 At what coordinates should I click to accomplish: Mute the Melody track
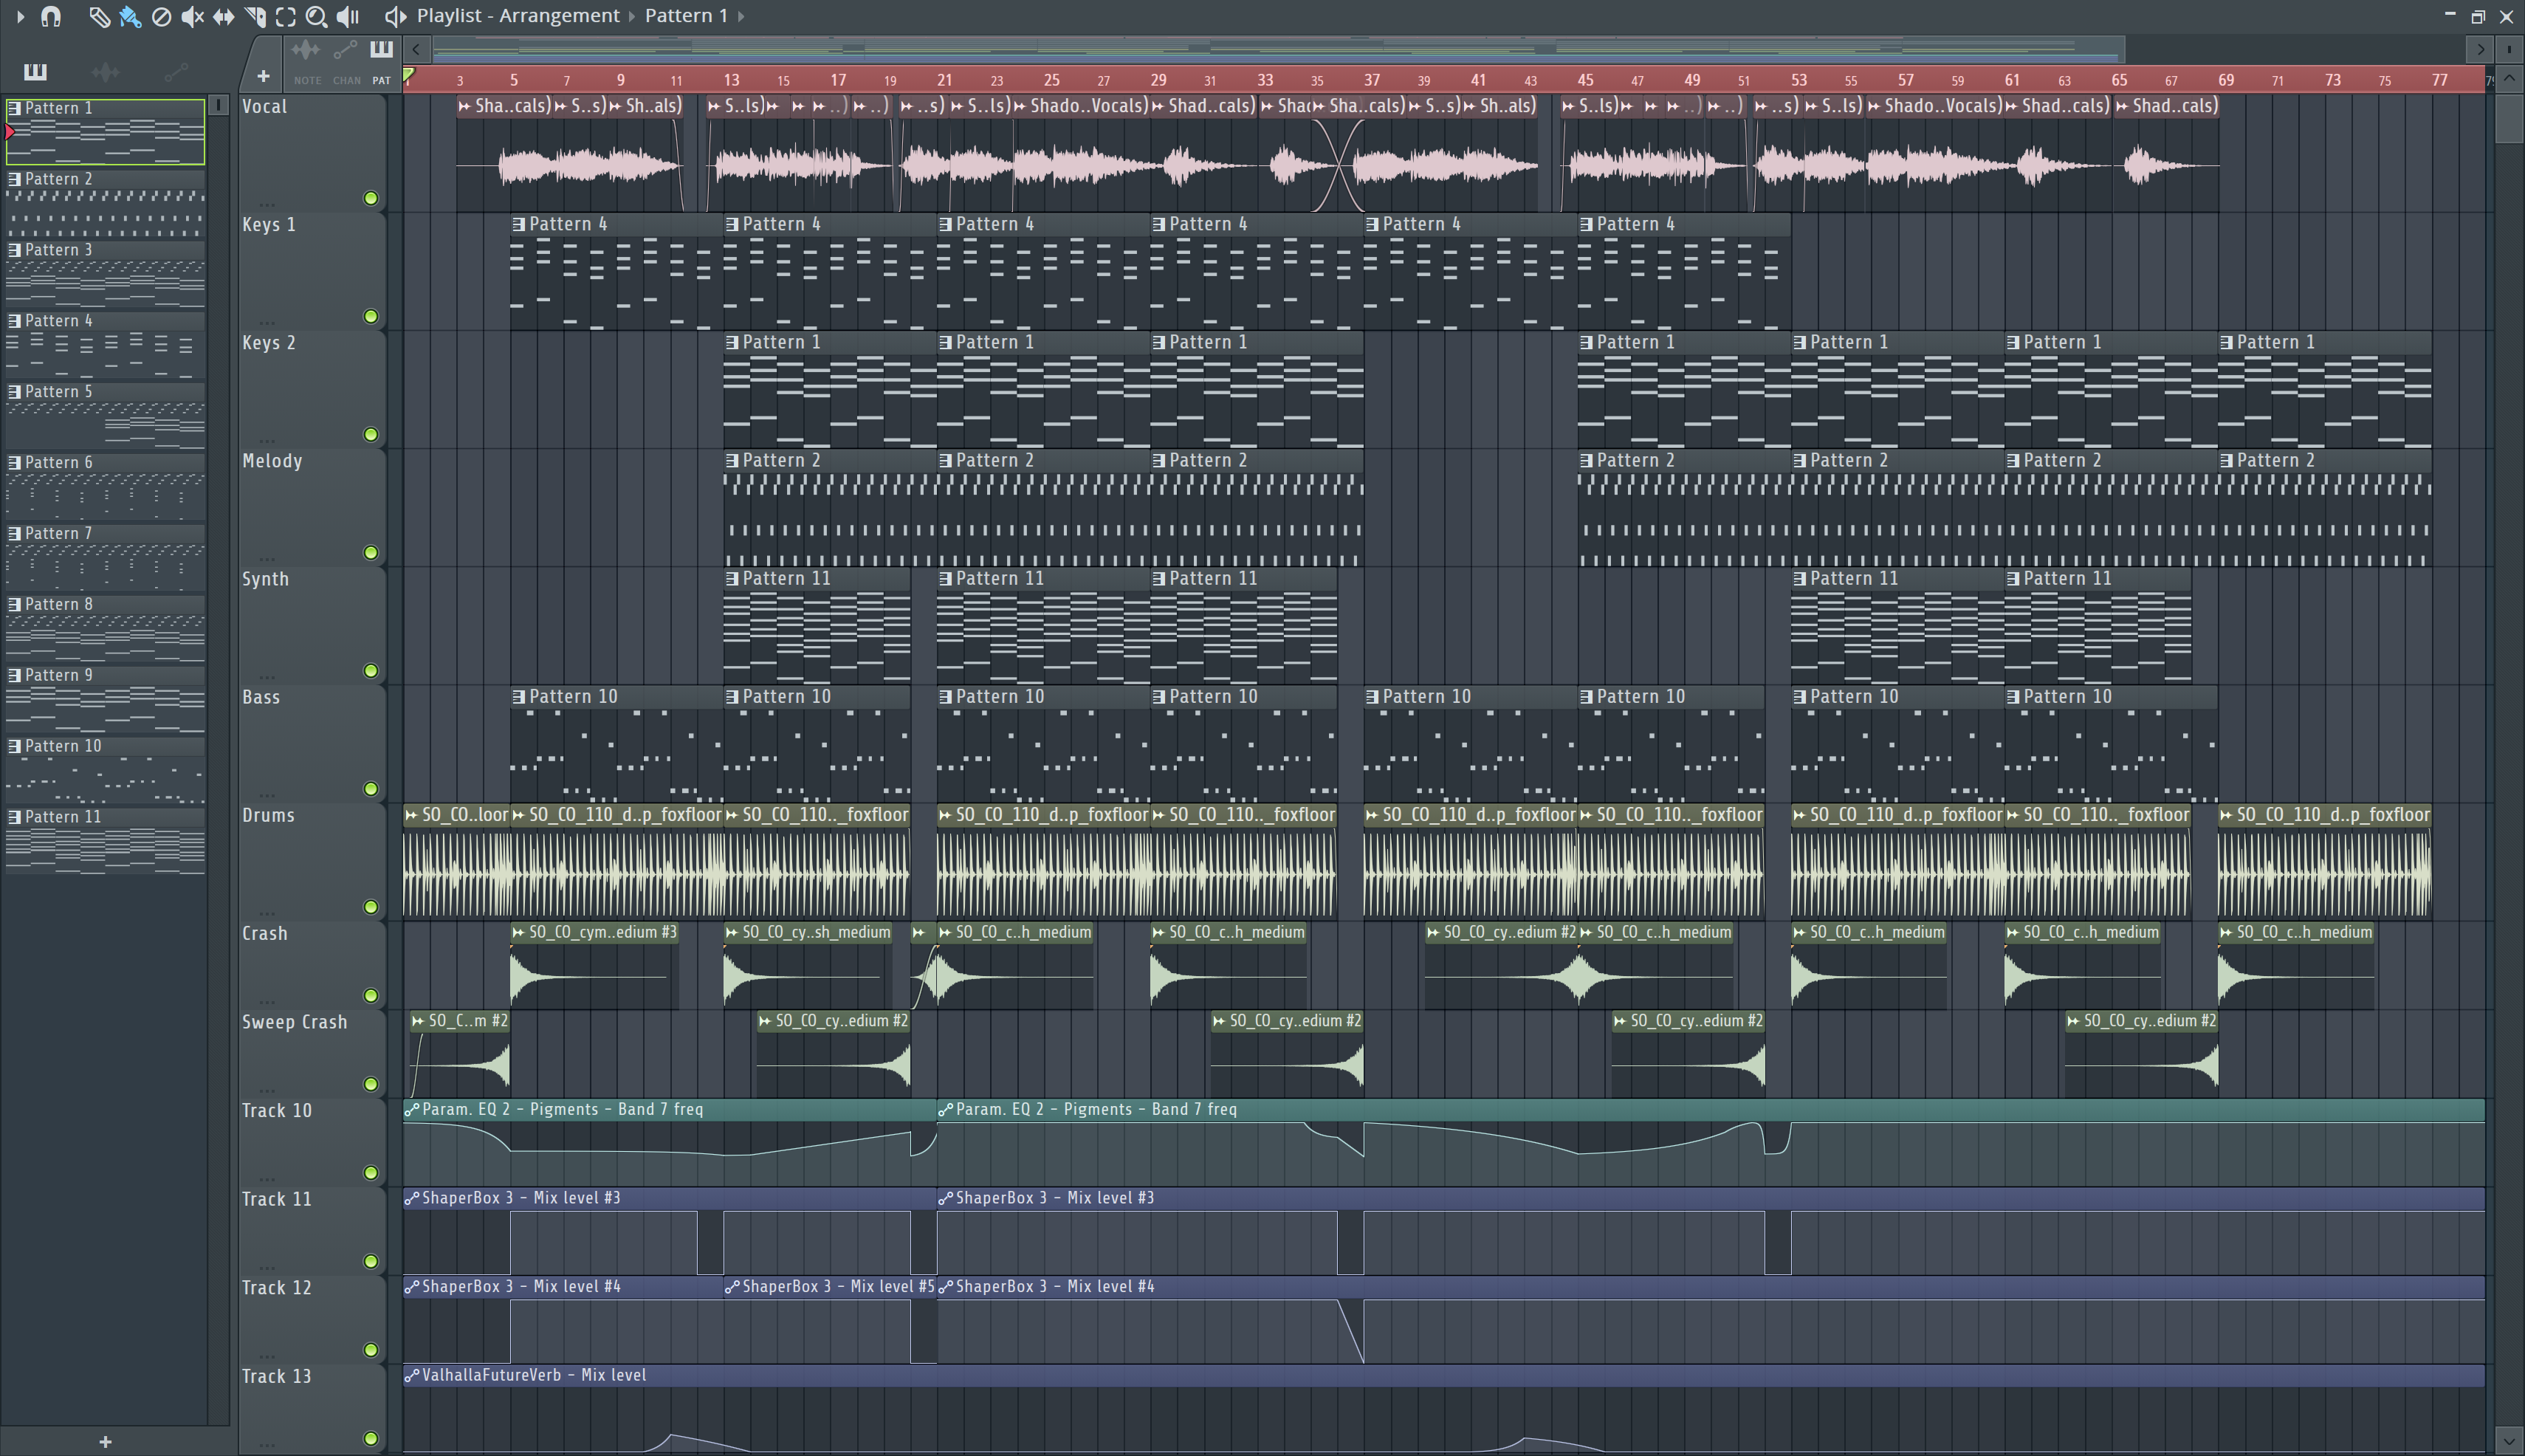(x=371, y=552)
